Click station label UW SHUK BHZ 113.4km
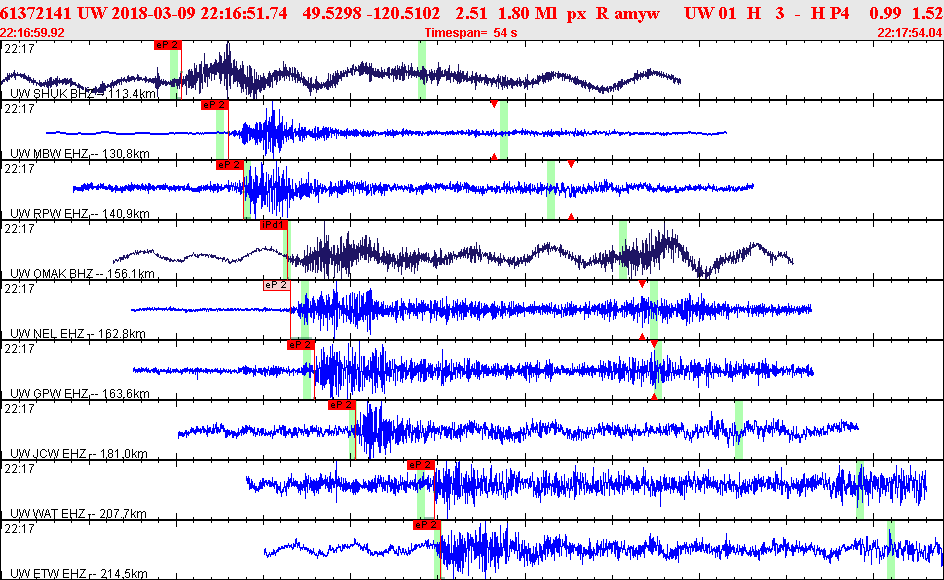Image resolution: width=944 pixels, height=580 pixels. 84,94
